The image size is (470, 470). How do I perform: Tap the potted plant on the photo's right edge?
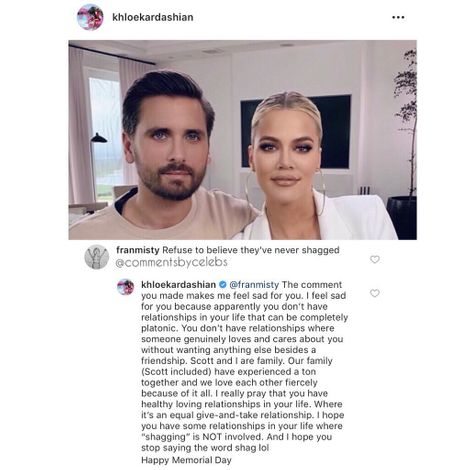click(x=404, y=143)
